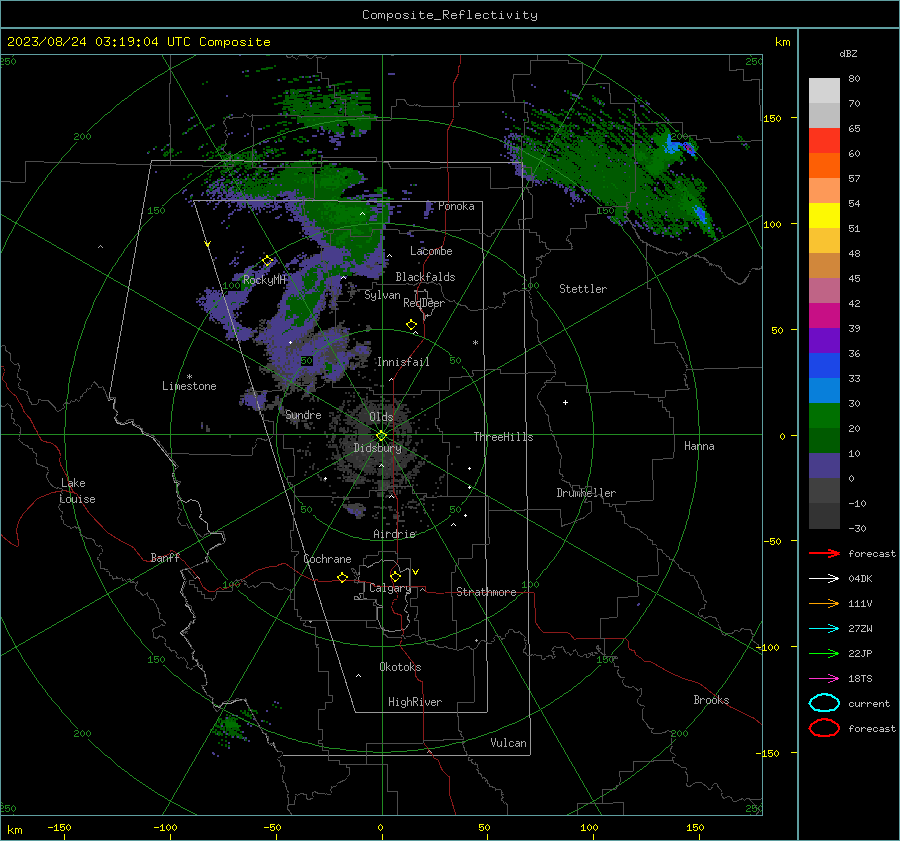Click the RedDeer city label

(x=424, y=303)
